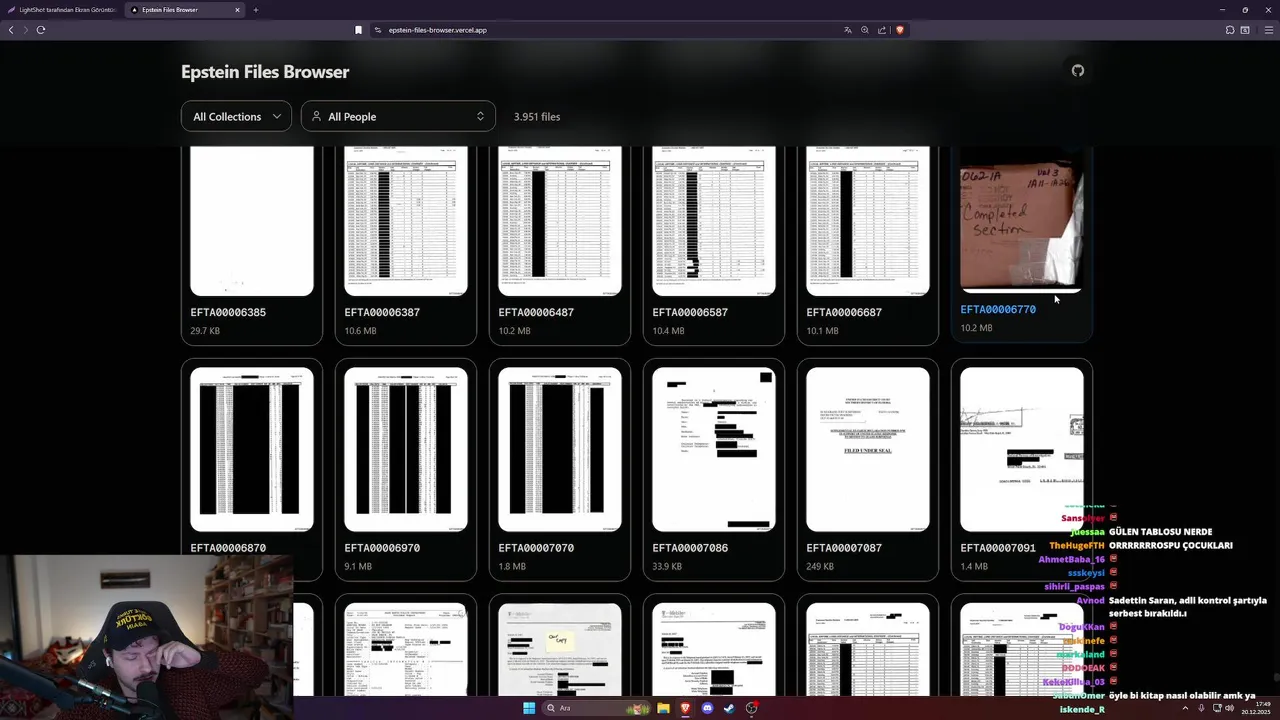This screenshot has height=720, width=1280.
Task: Click the EFTA00007087 file name
Action: tap(844, 549)
